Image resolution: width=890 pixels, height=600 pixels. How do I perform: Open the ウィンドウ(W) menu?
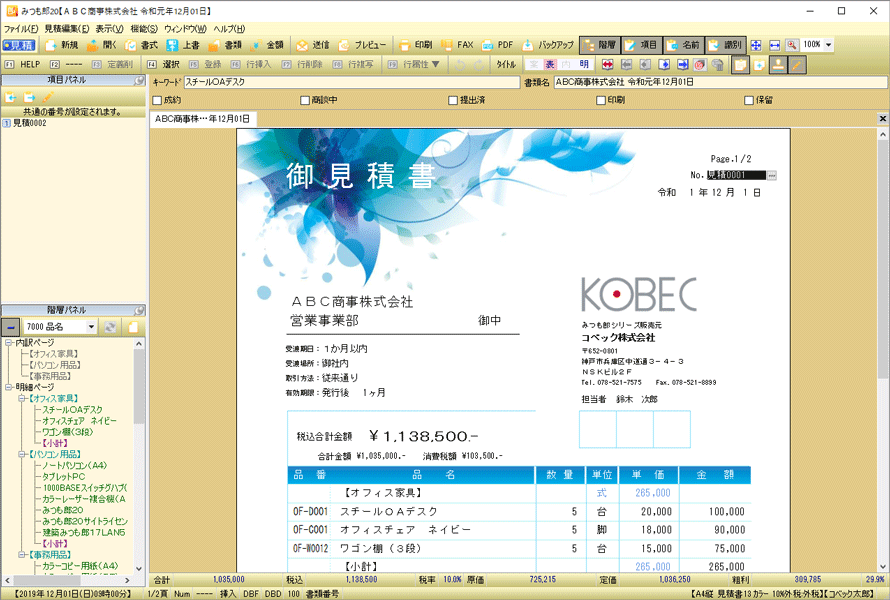[185, 29]
